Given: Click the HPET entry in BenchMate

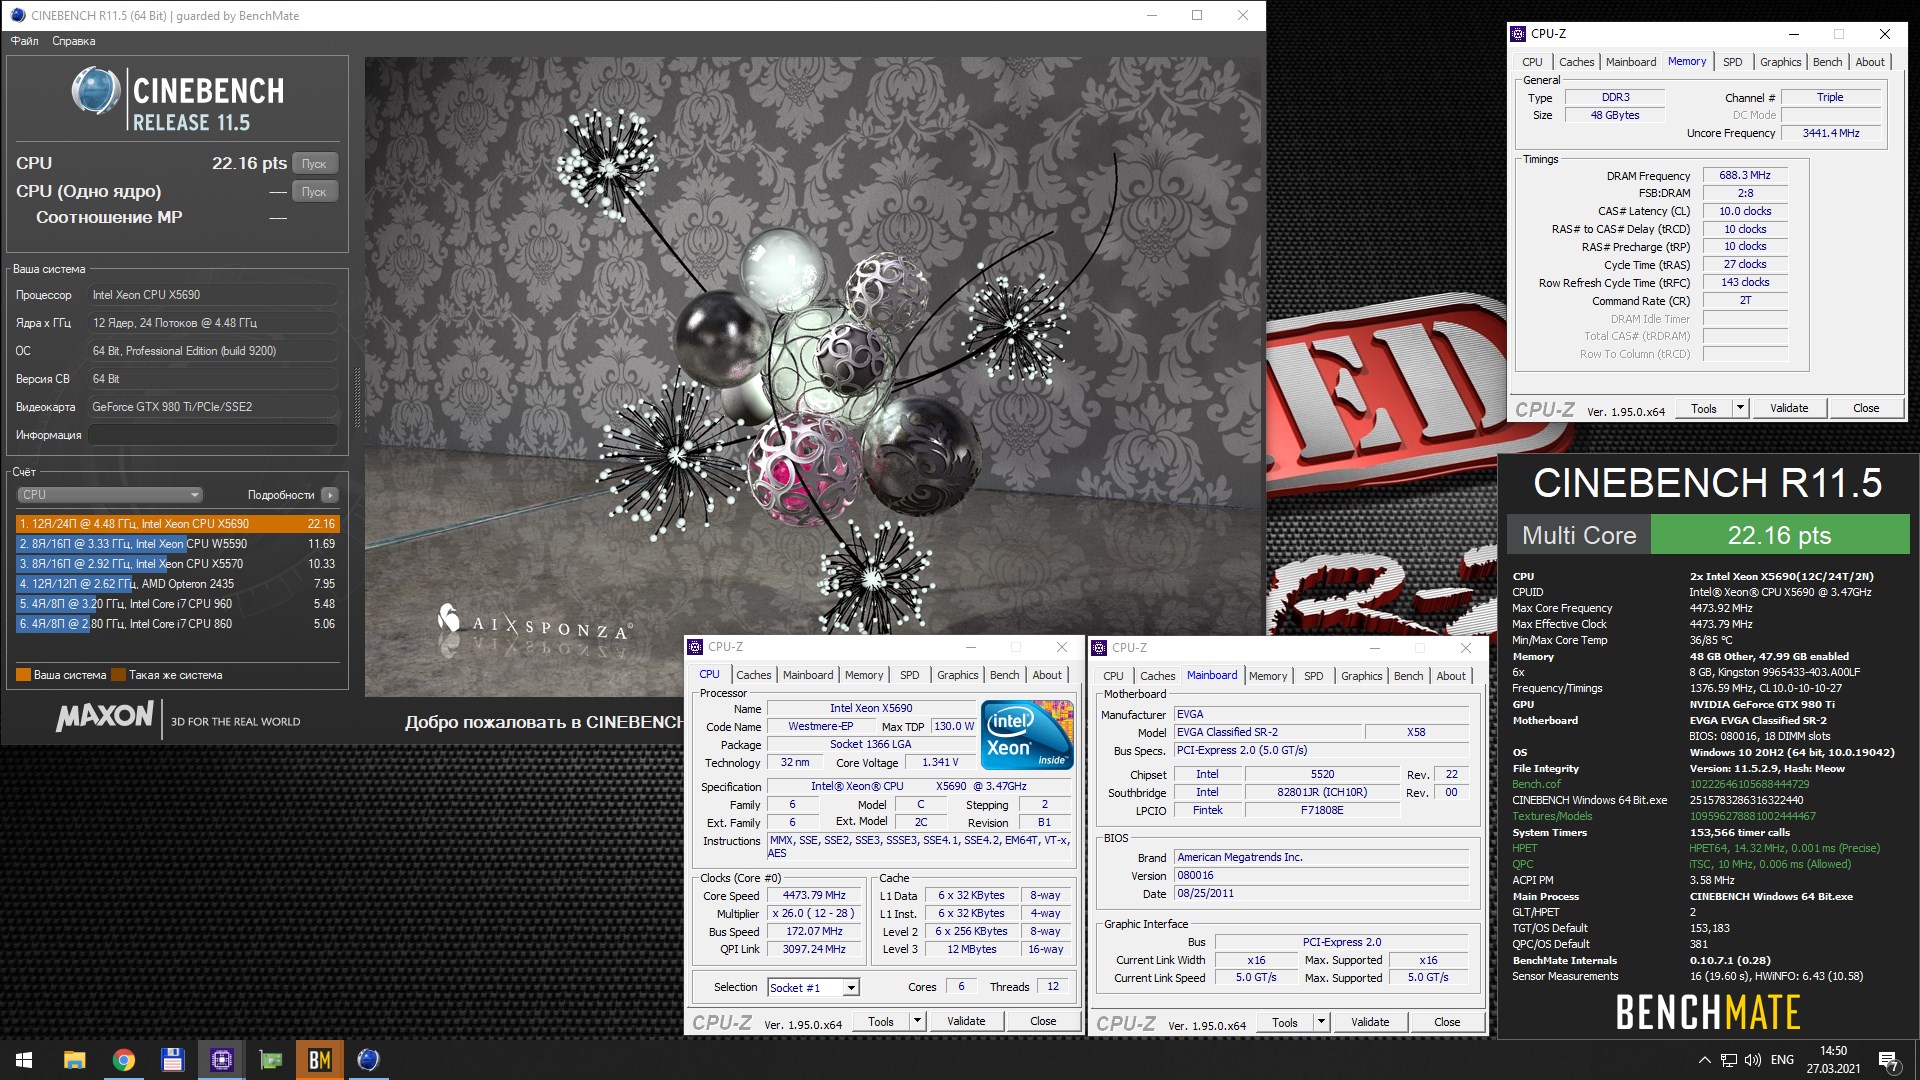Looking at the screenshot, I should tap(1524, 848).
